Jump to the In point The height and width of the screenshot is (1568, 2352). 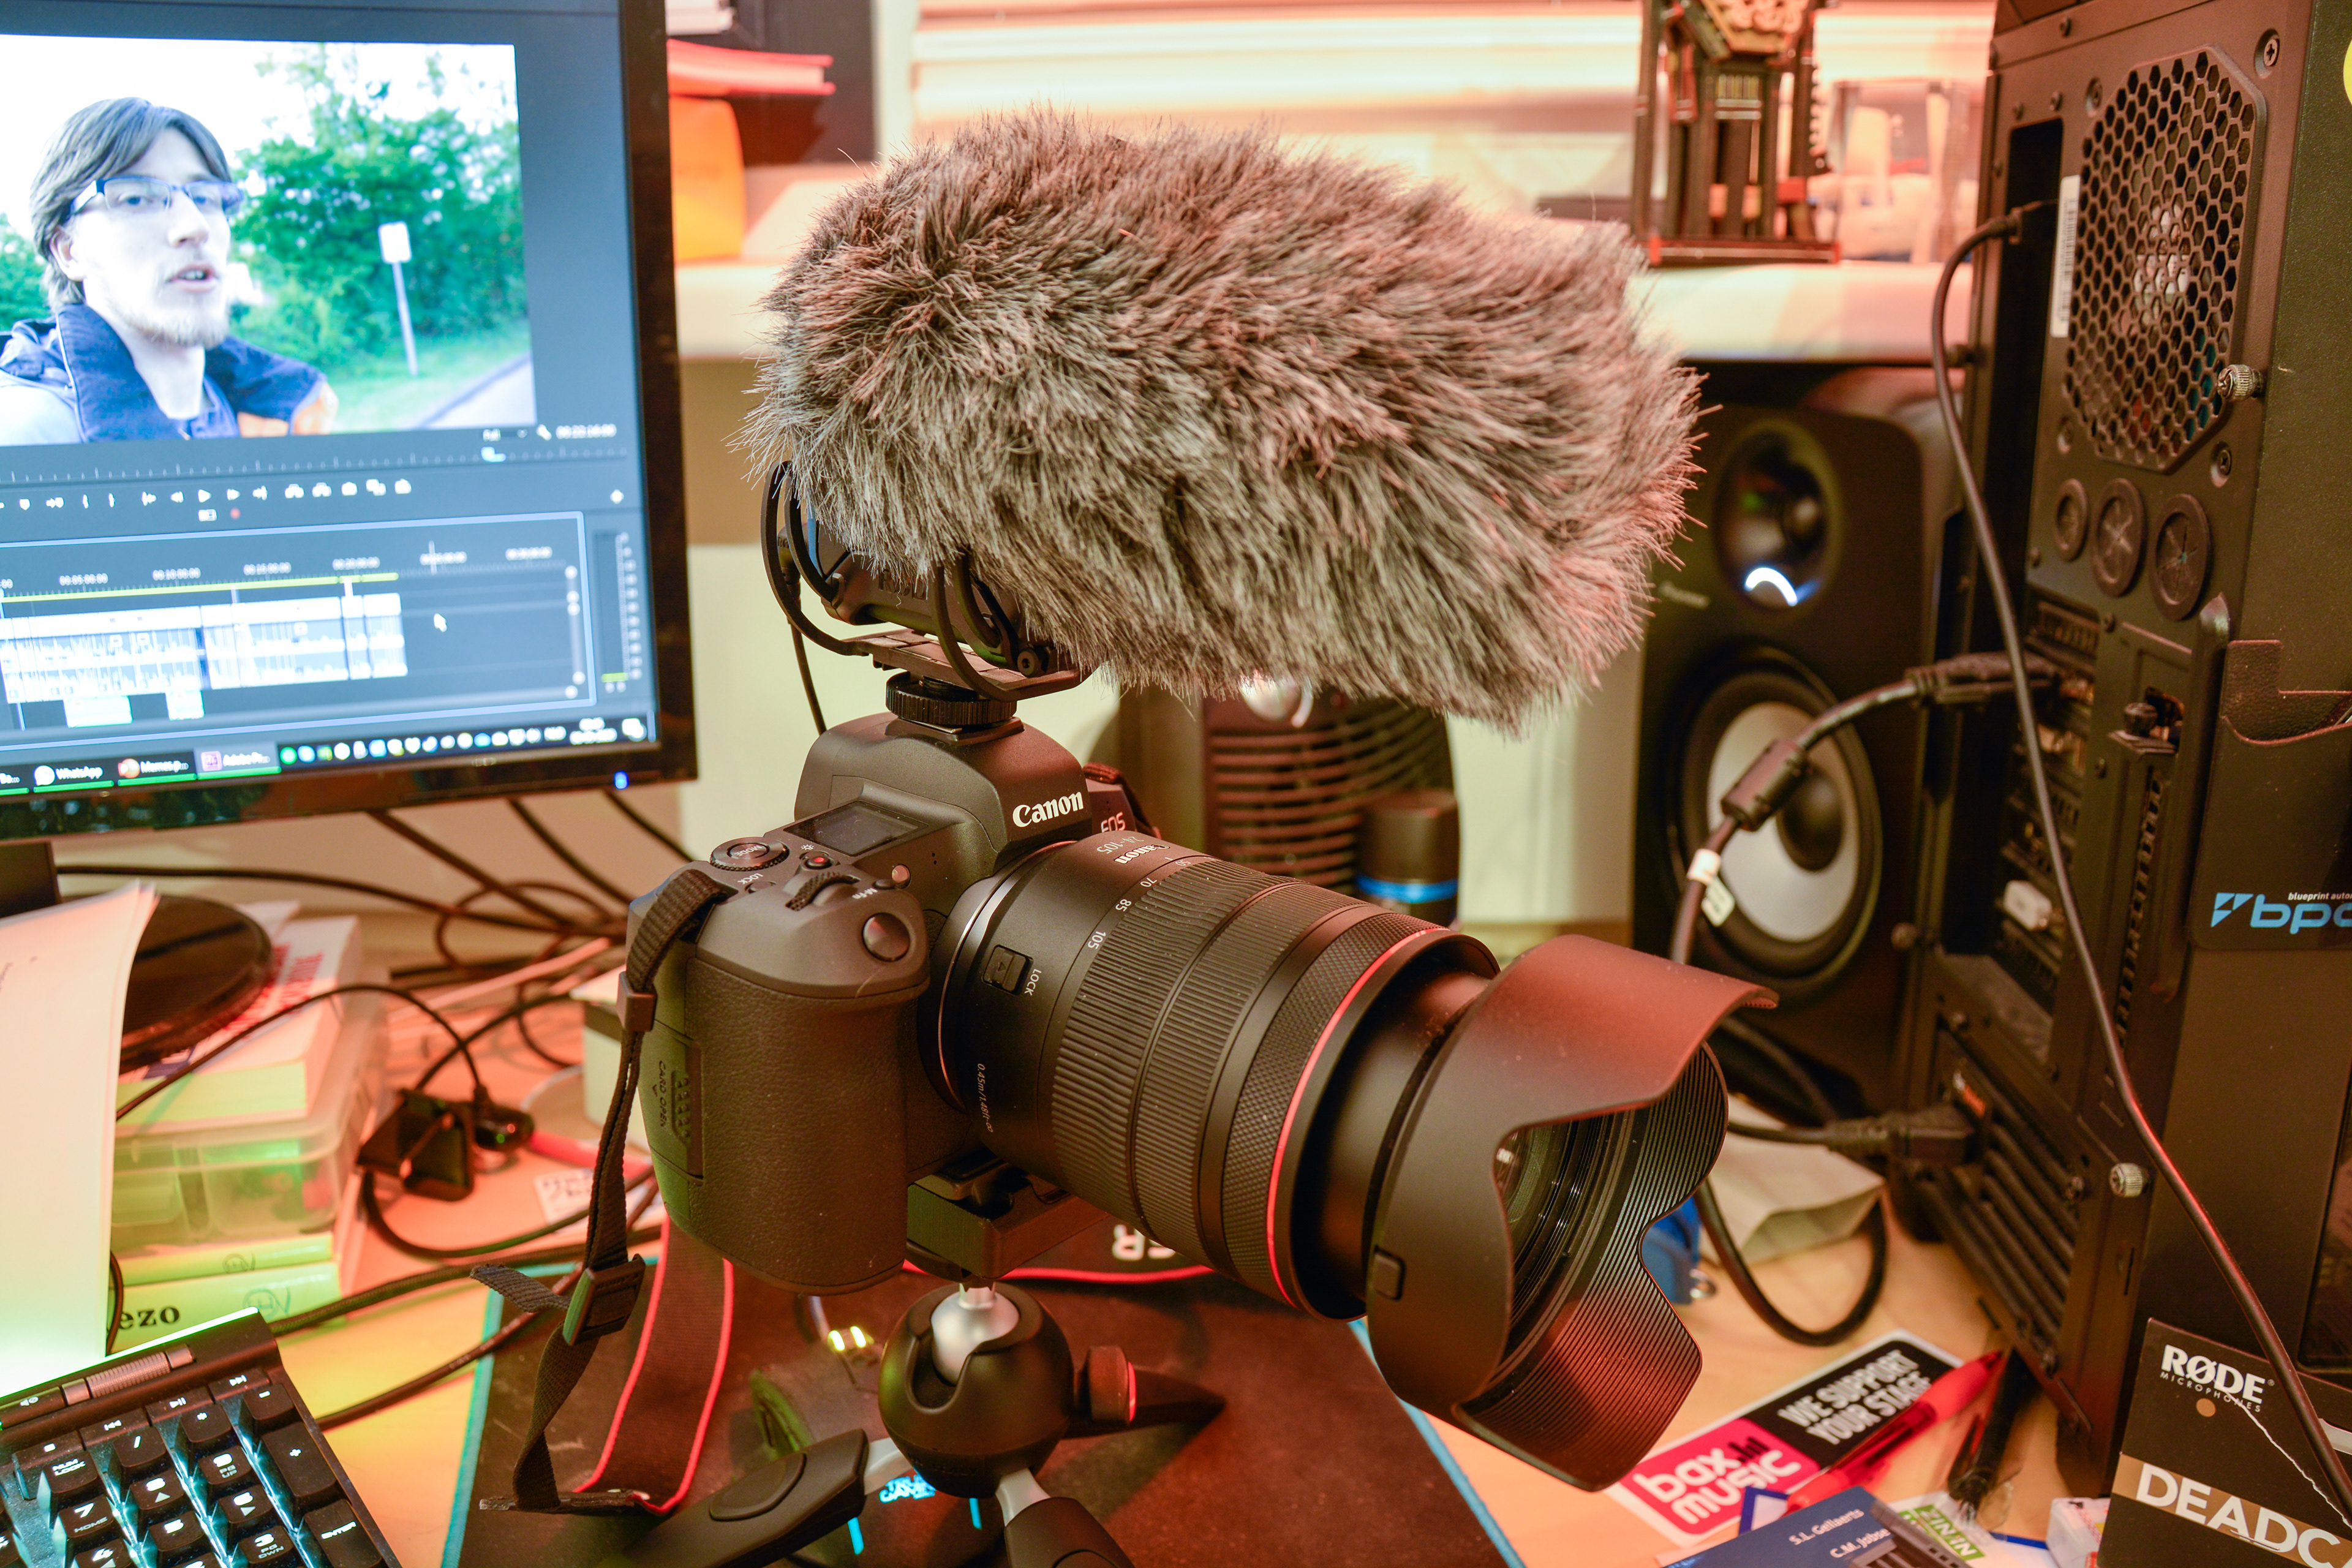coord(149,499)
